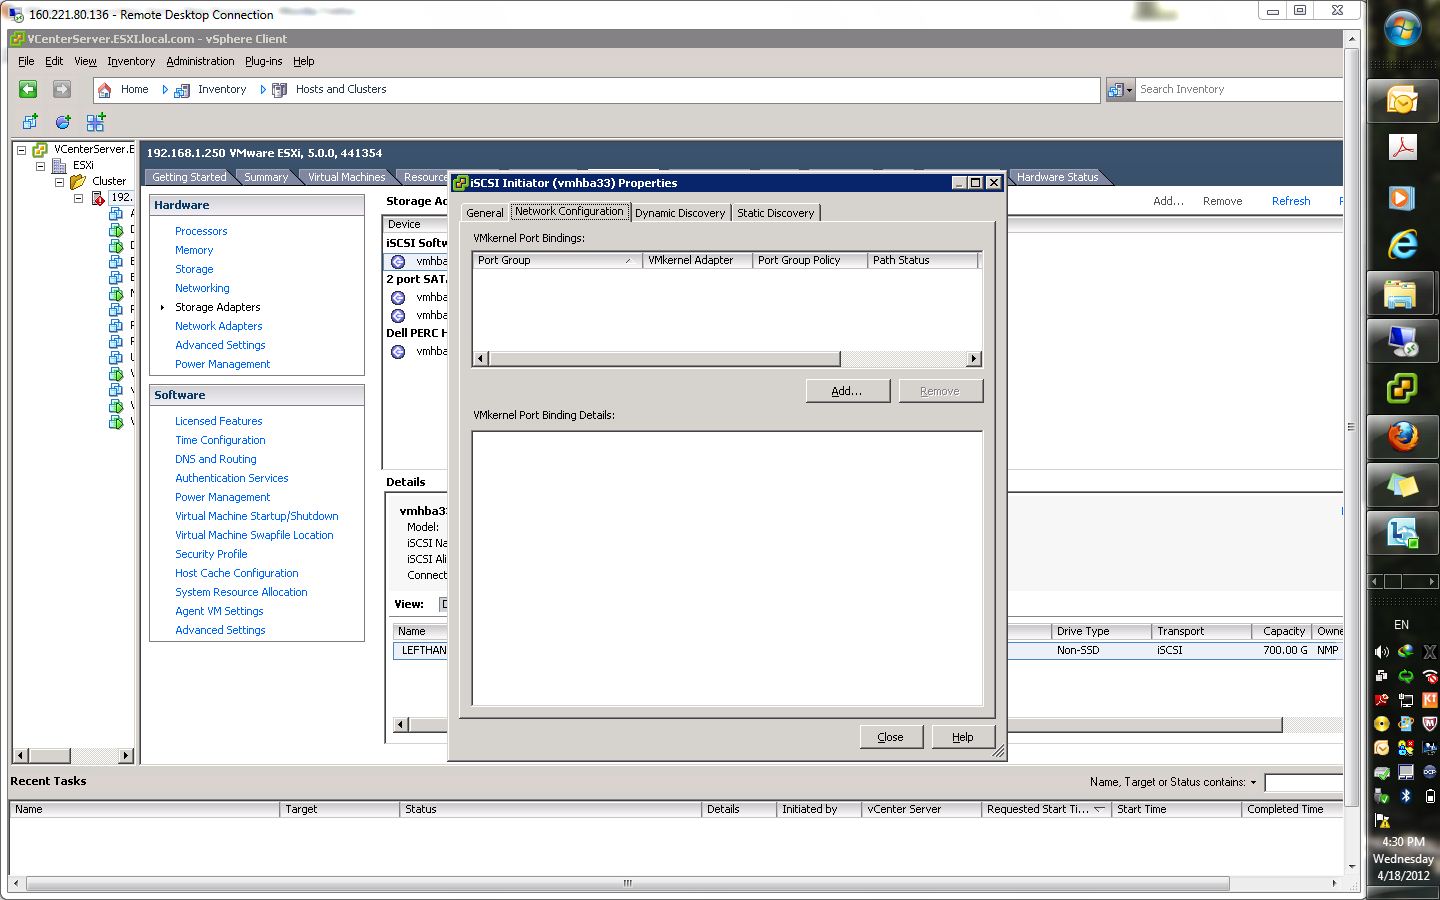Click the Help button in iSCSI dialog
Viewport: 1440px width, 900px height.
(963, 737)
